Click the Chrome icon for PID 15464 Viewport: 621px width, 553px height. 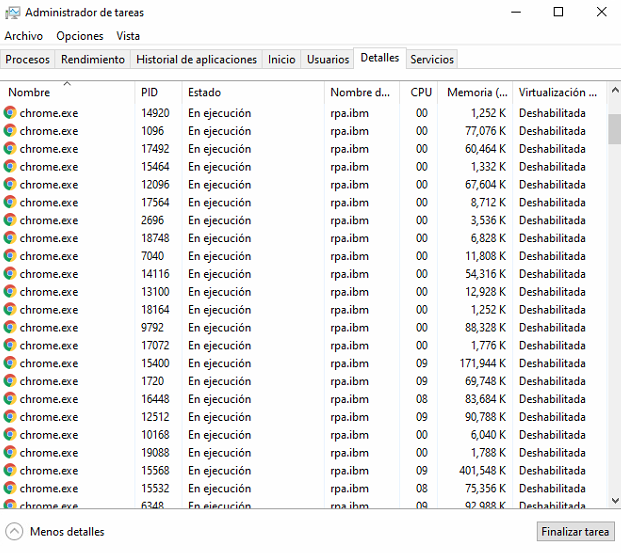tap(10, 166)
